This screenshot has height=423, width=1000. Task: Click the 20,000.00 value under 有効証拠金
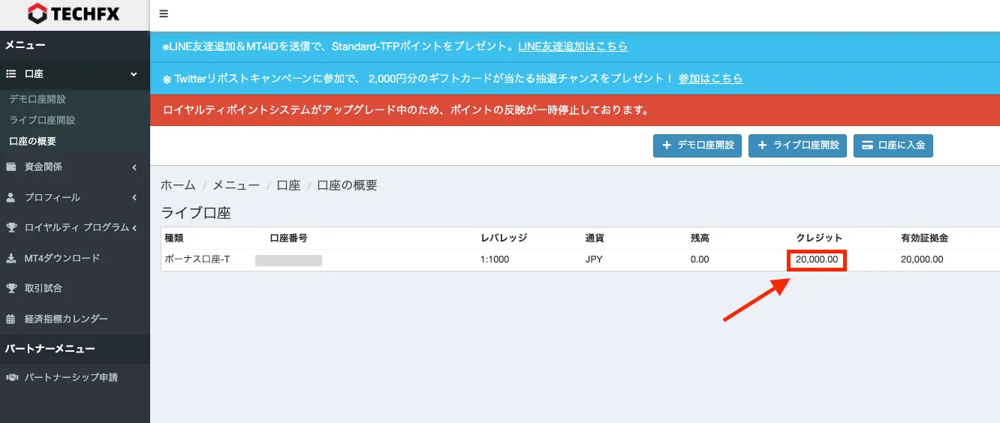pos(922,260)
